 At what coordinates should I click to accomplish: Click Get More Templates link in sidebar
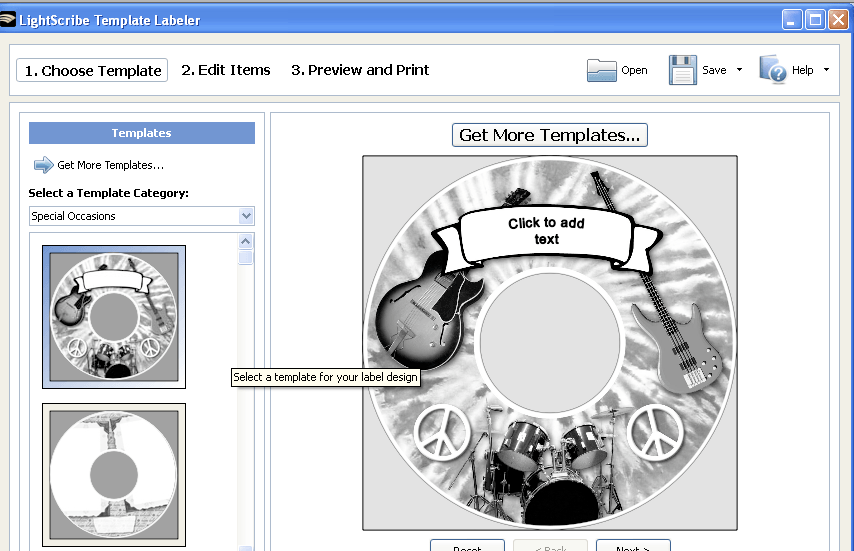click(111, 165)
